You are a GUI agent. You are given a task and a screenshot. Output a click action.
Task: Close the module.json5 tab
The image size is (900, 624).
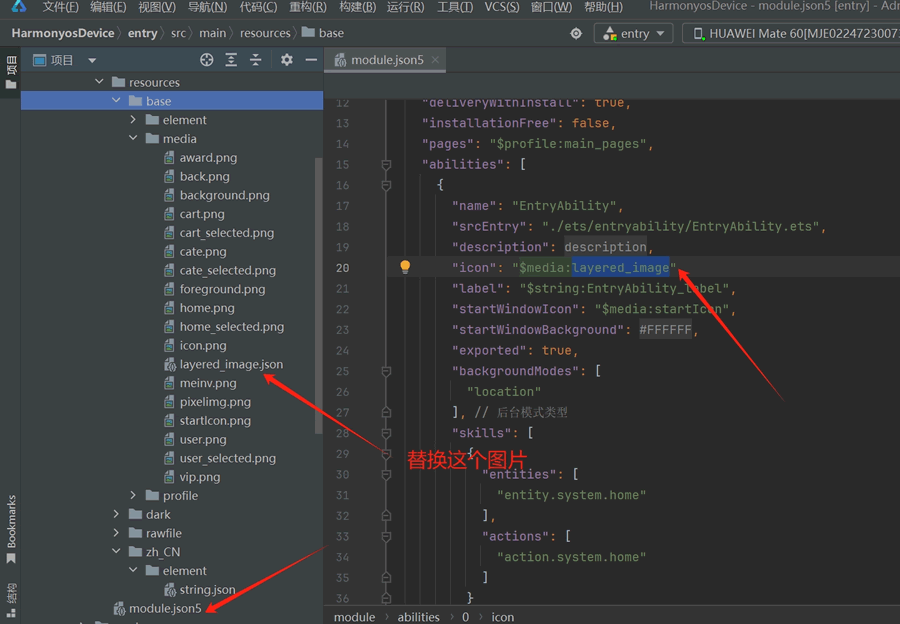tap(435, 60)
